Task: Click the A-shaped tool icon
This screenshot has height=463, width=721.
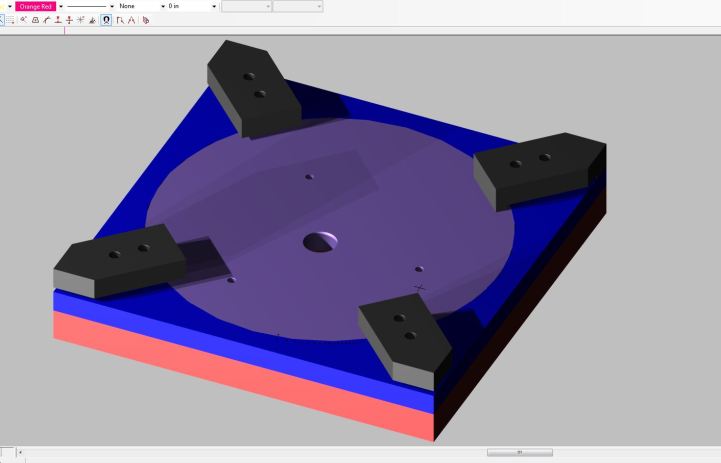Action: click(132, 20)
